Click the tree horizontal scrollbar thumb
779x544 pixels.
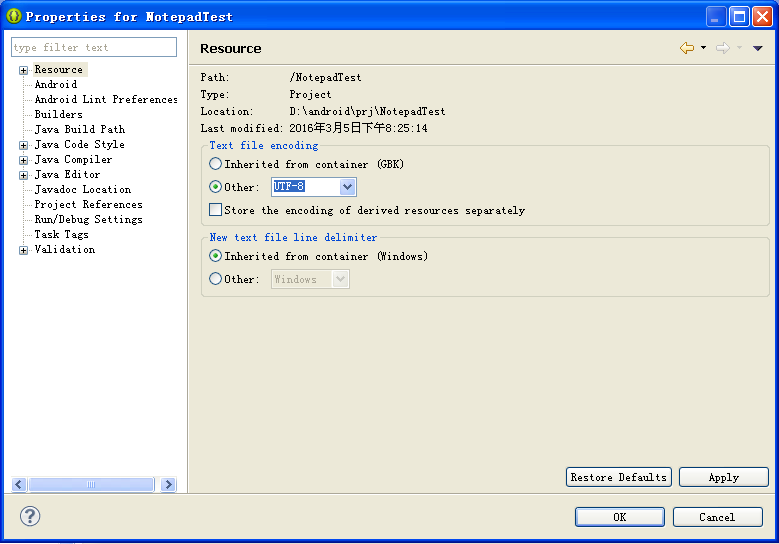coord(91,484)
